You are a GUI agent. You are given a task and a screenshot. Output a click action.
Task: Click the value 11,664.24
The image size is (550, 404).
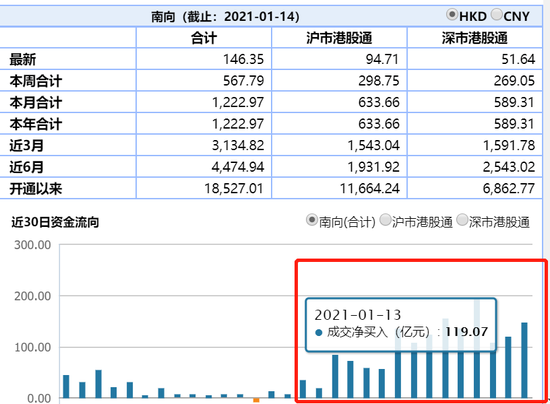pos(370,189)
